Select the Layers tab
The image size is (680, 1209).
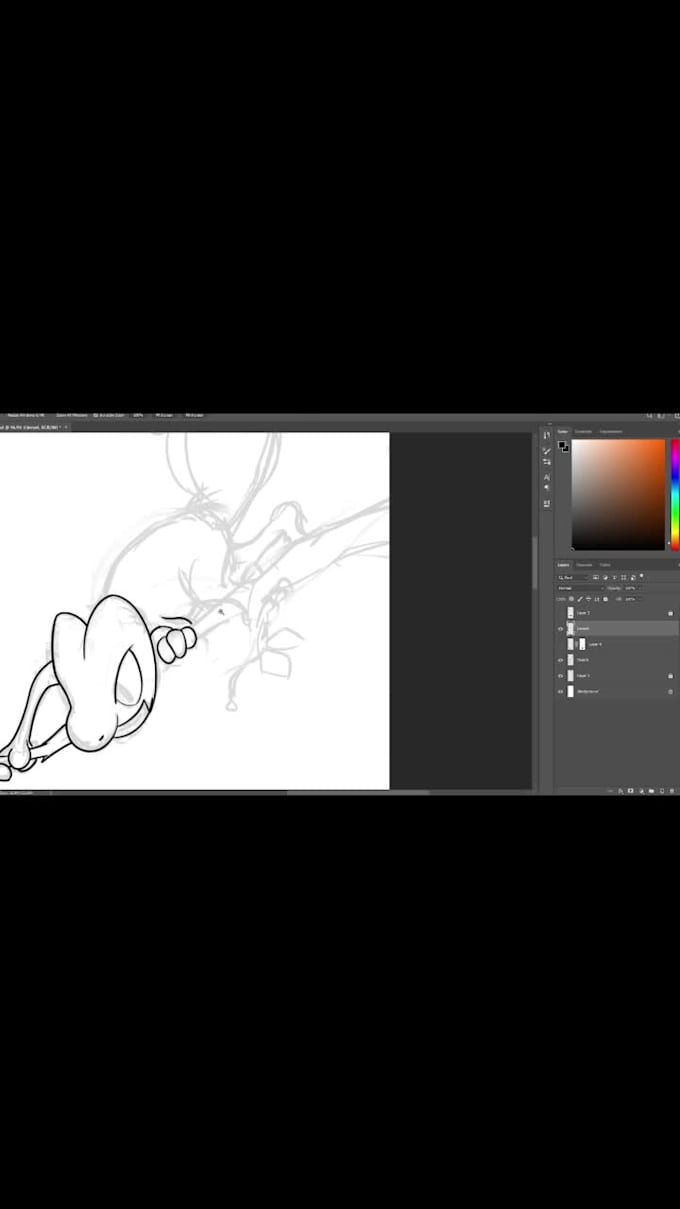click(563, 565)
